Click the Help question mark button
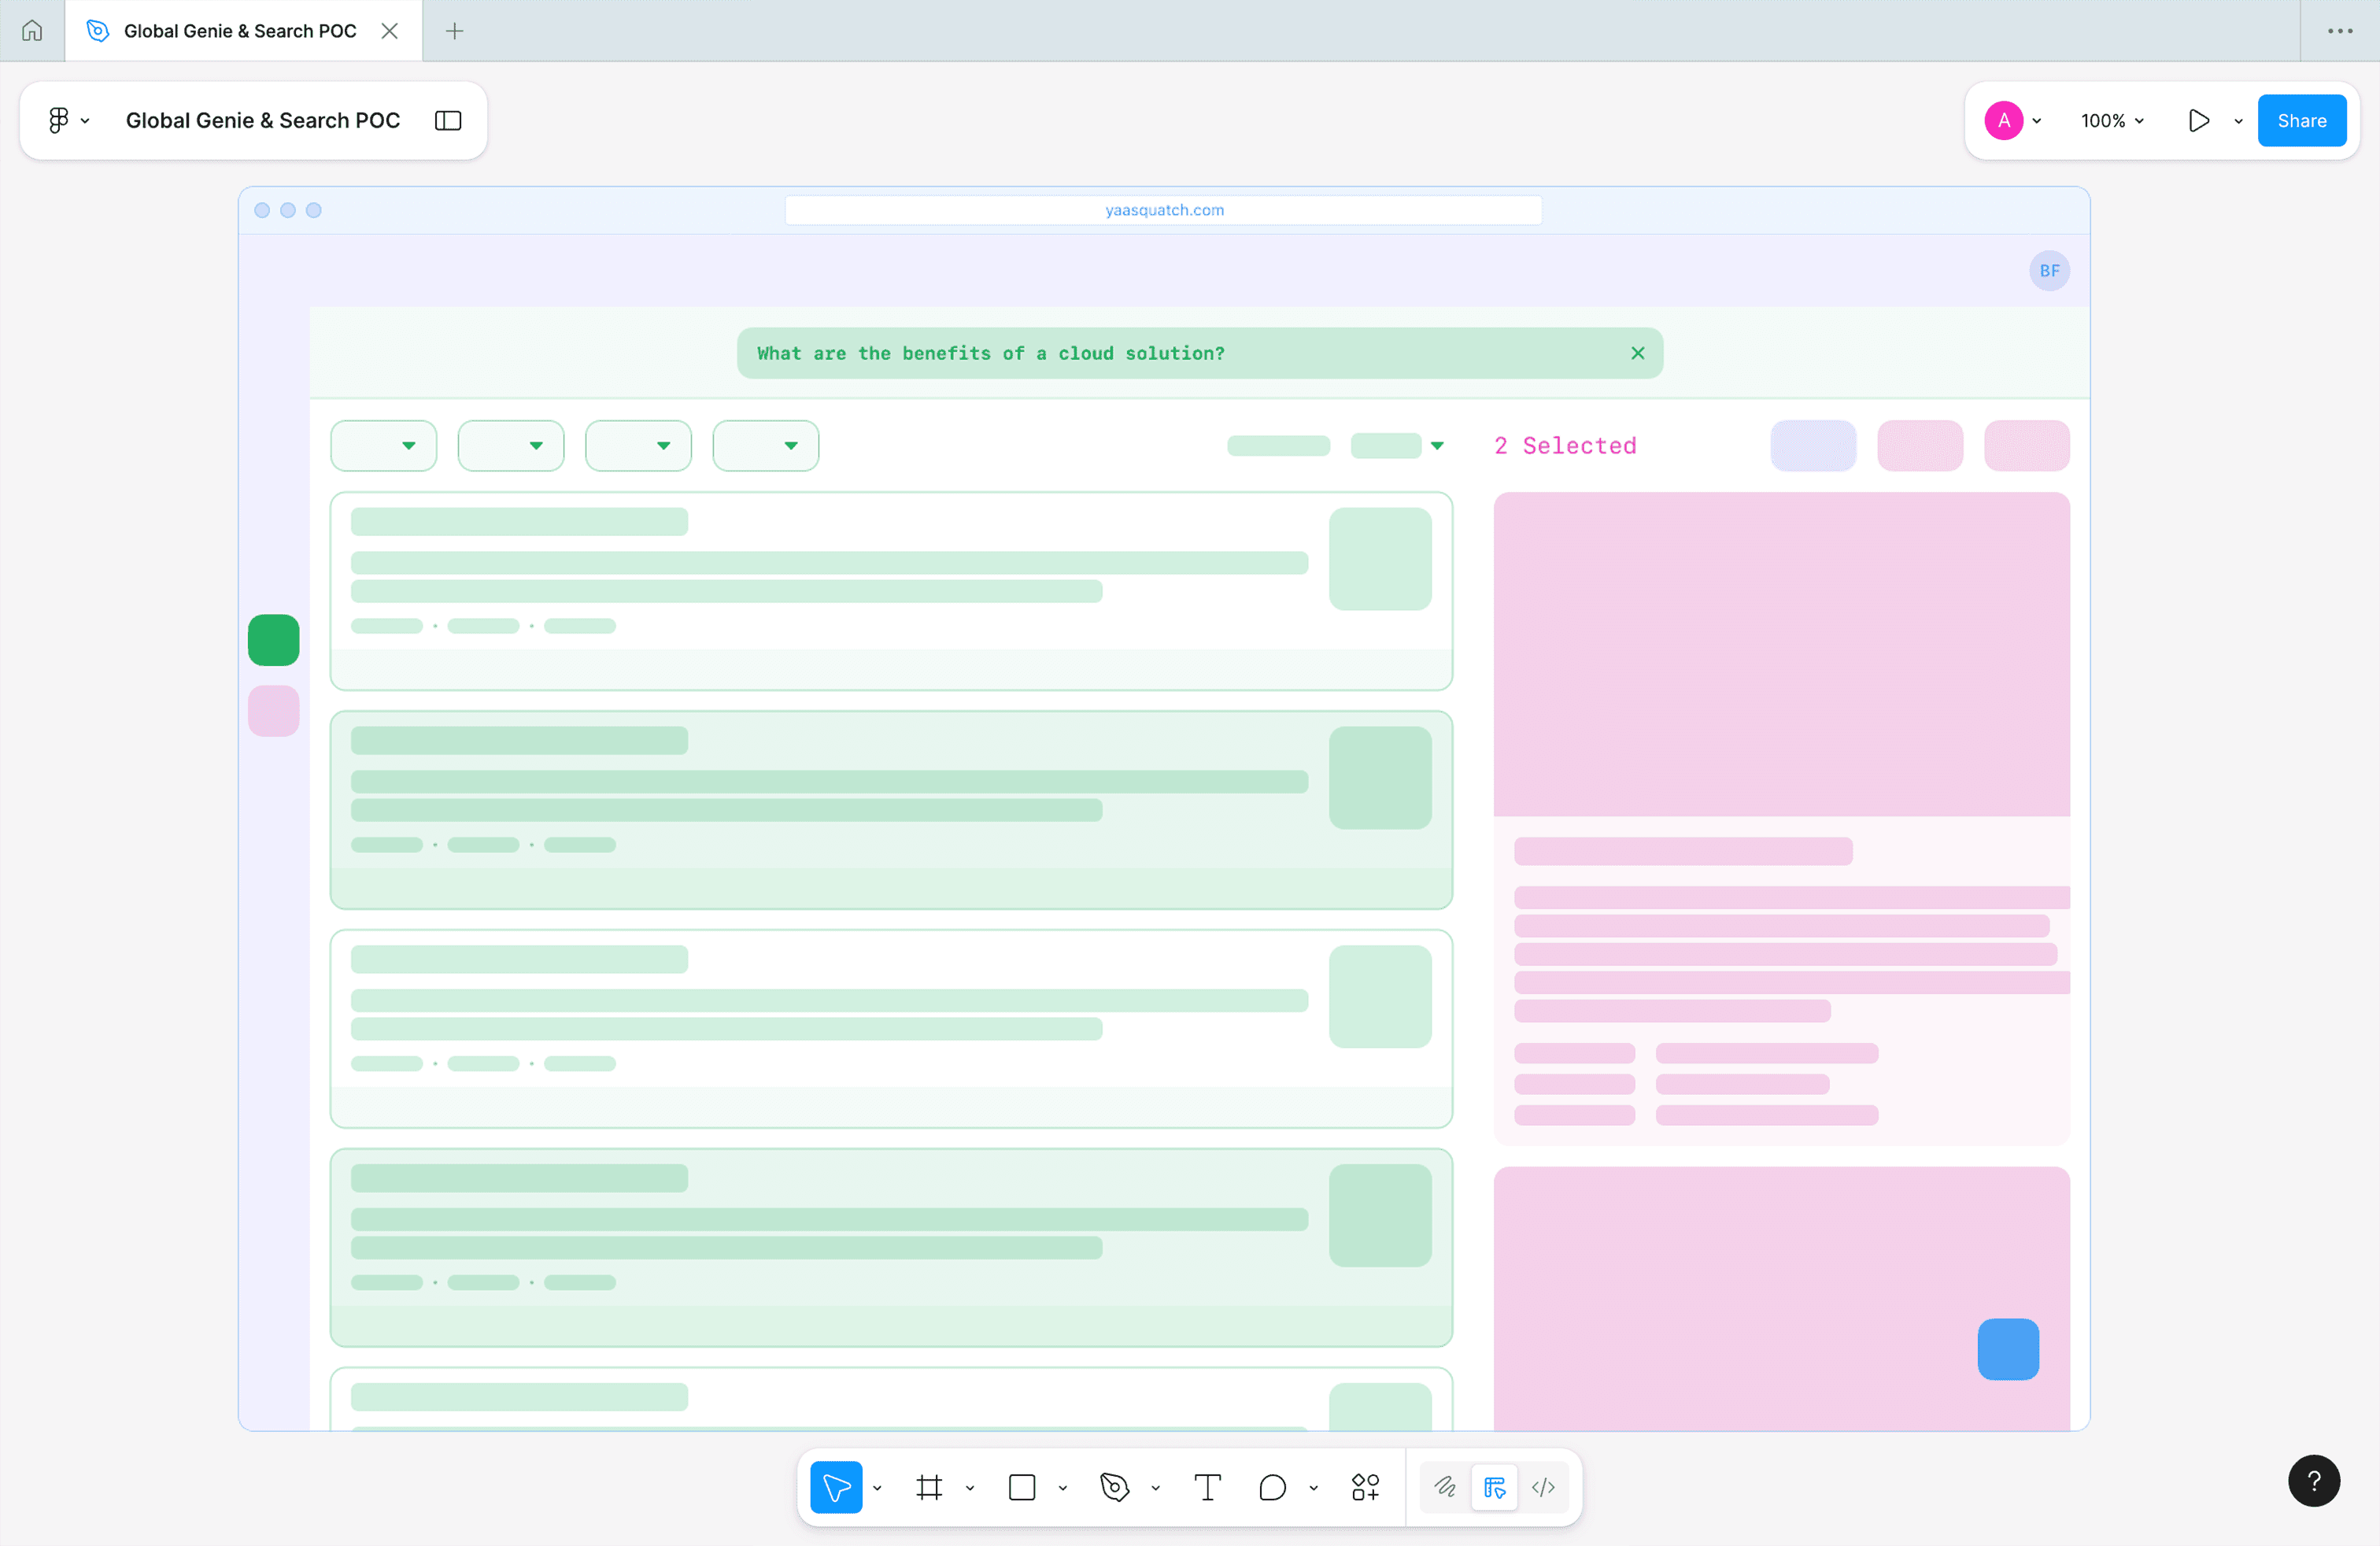This screenshot has width=2380, height=1546. click(x=2313, y=1480)
